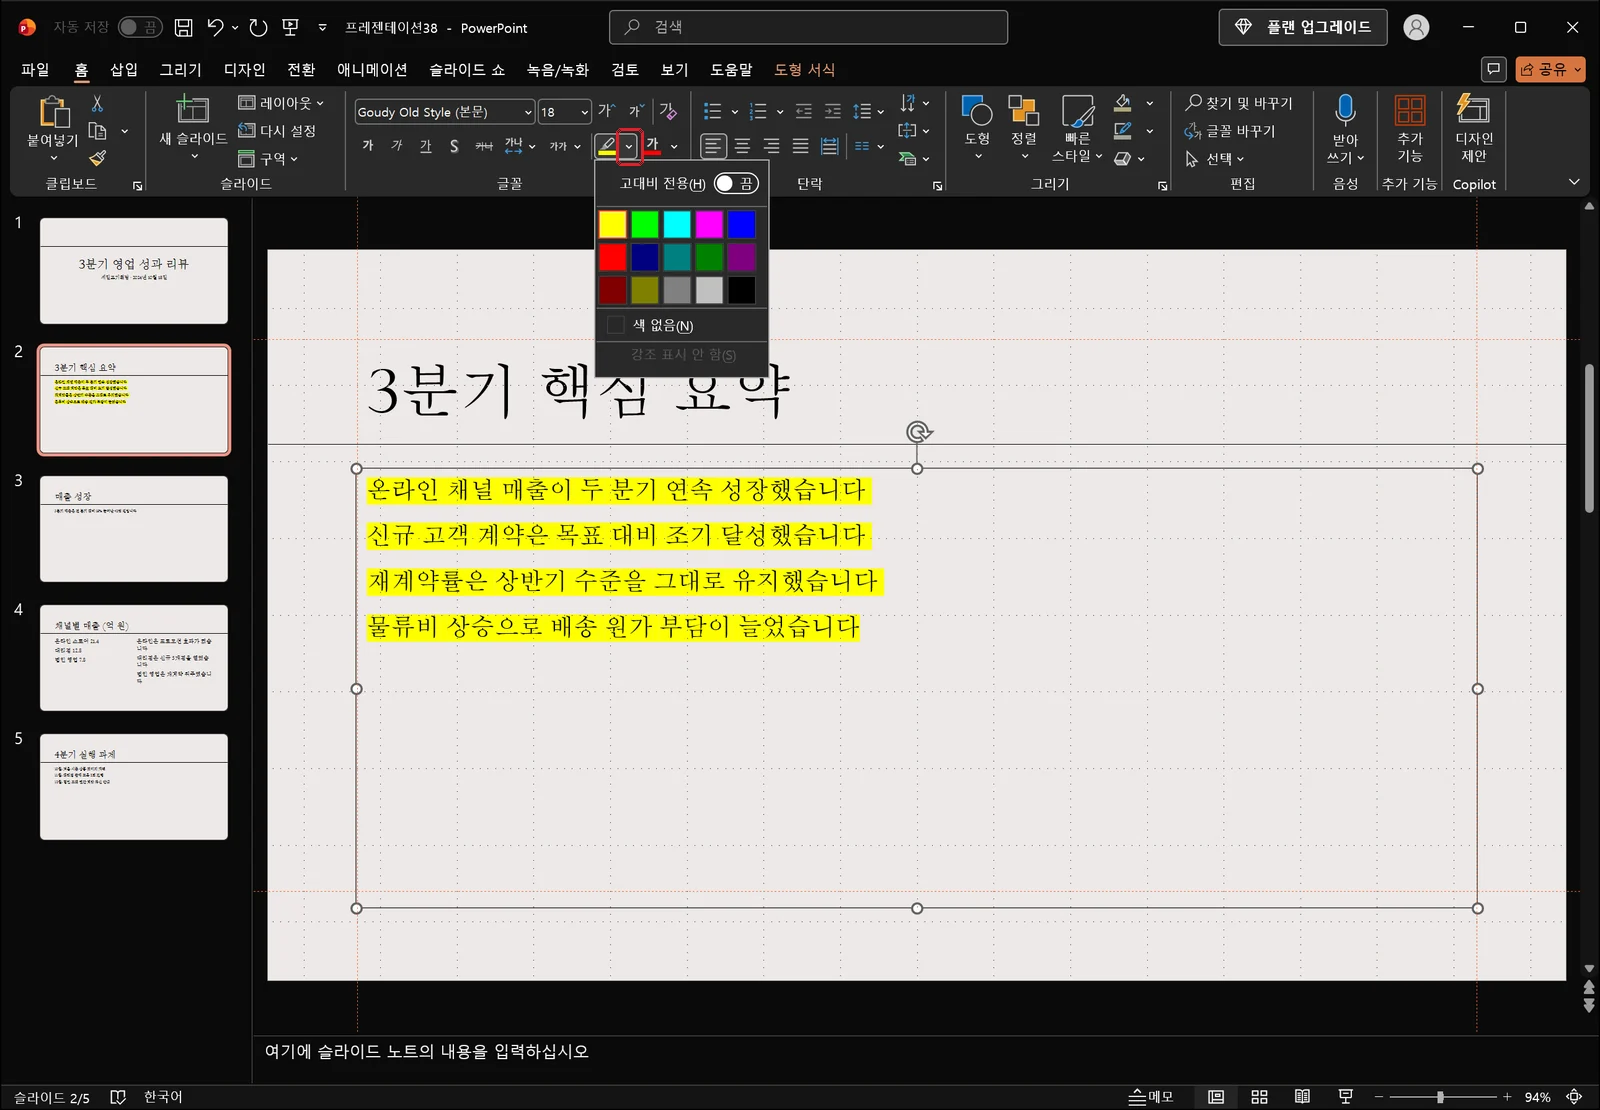
Task: Right-align the paragraph text
Action: pyautogui.click(x=771, y=146)
